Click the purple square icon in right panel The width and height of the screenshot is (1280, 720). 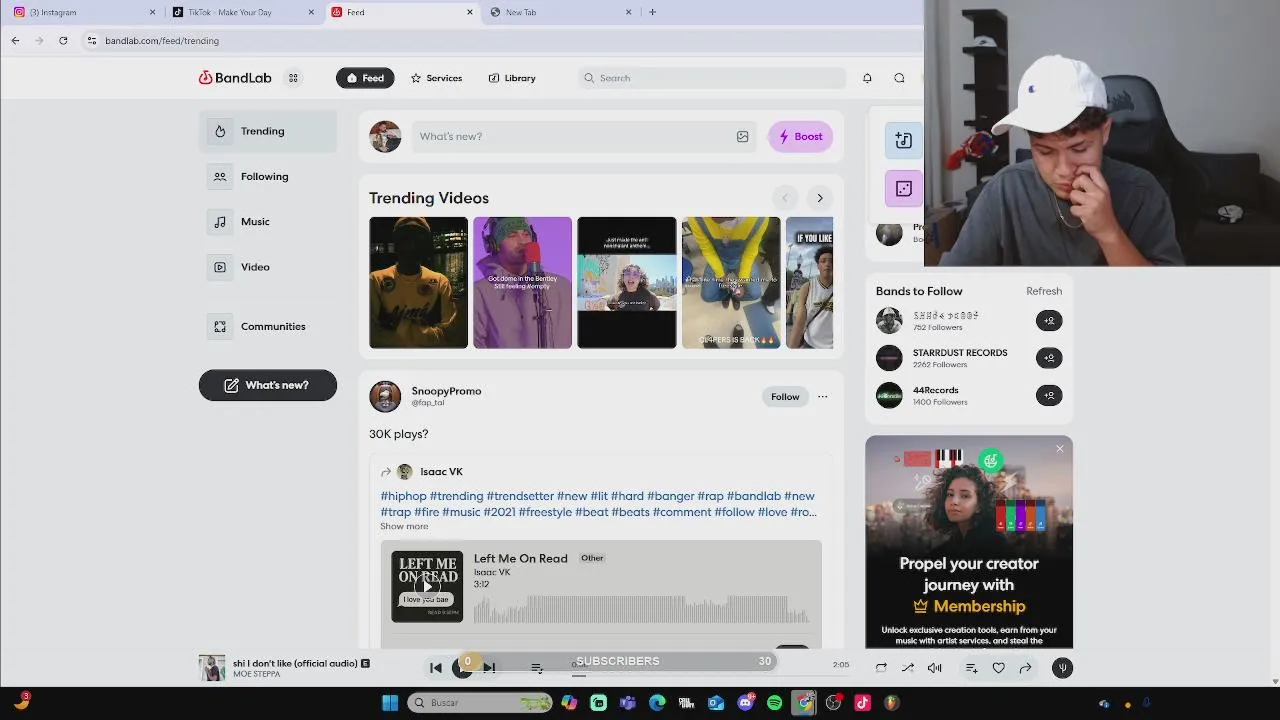904,188
